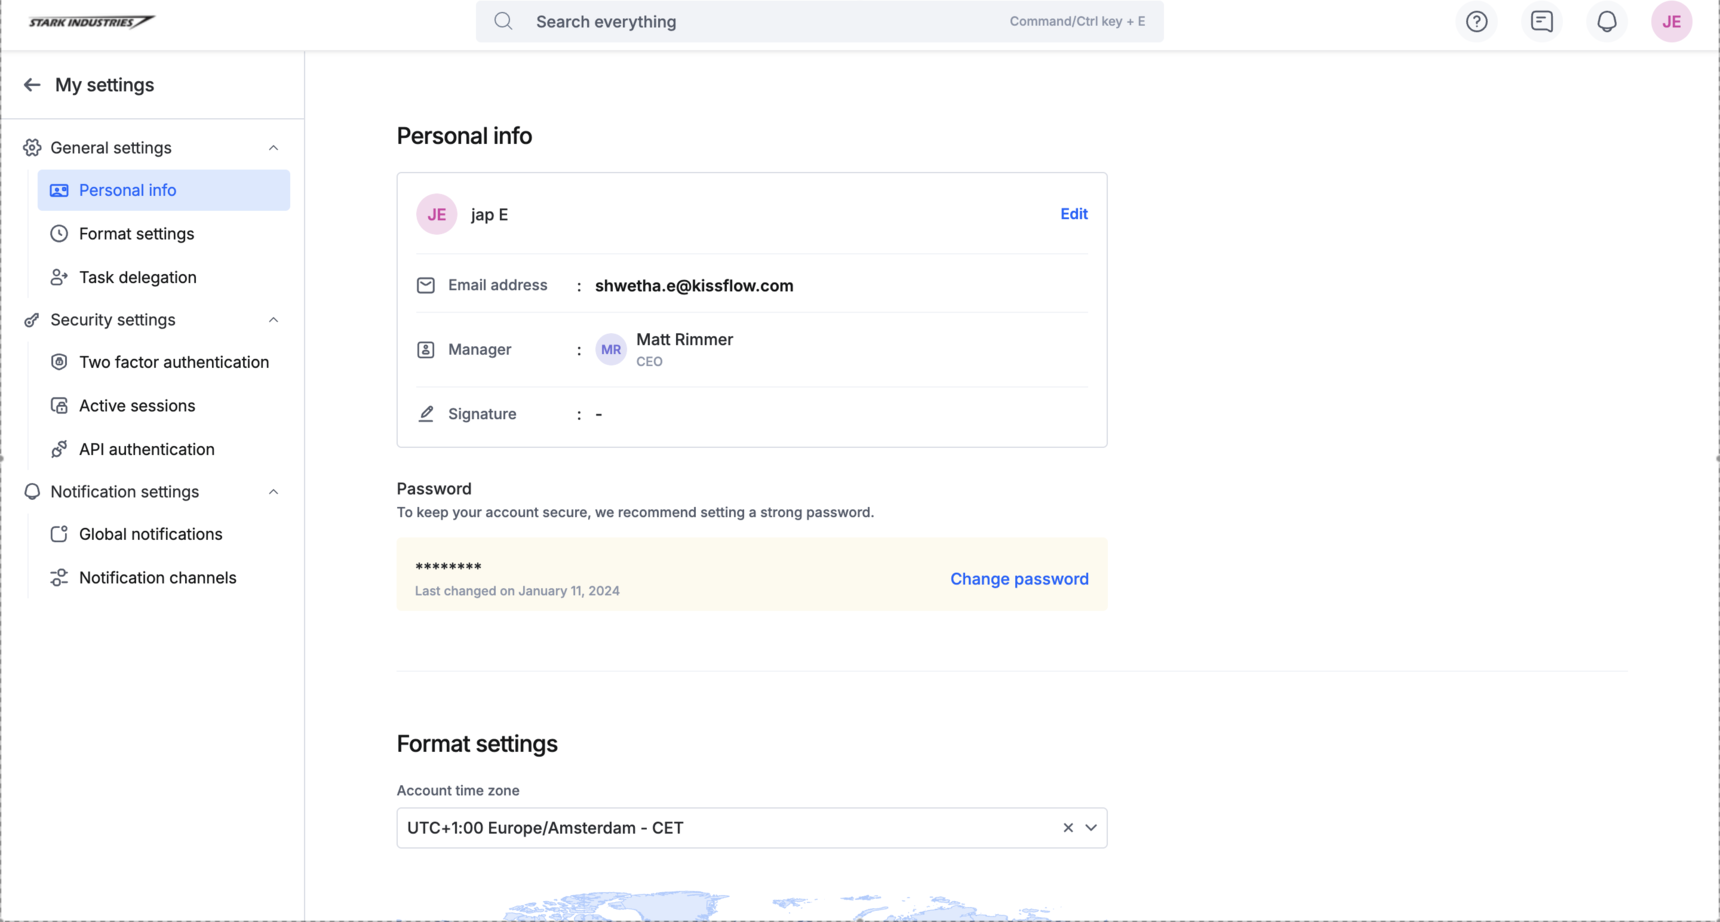Click the Security settings key icon

(32, 320)
